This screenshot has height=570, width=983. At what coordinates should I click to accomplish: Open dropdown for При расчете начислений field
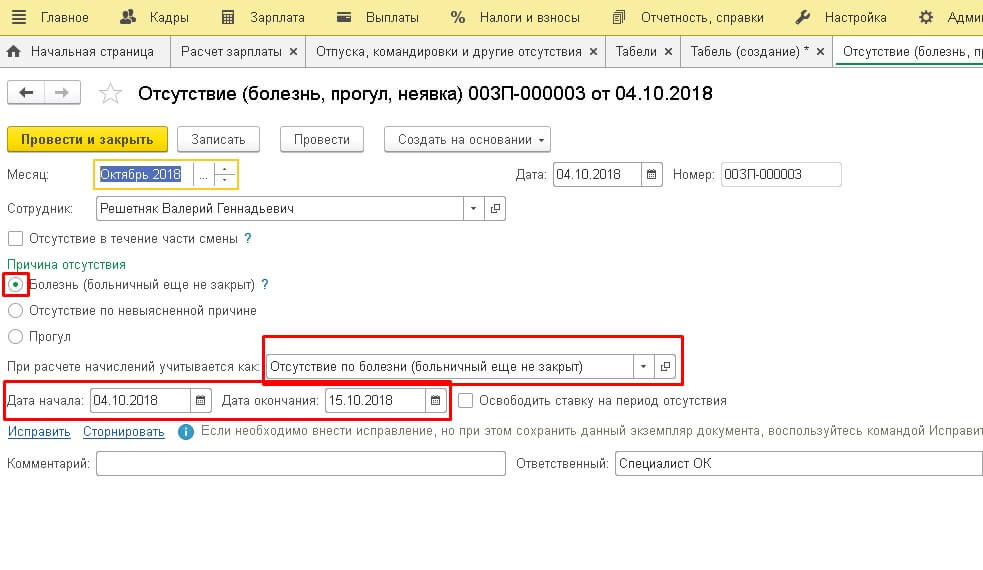(643, 367)
